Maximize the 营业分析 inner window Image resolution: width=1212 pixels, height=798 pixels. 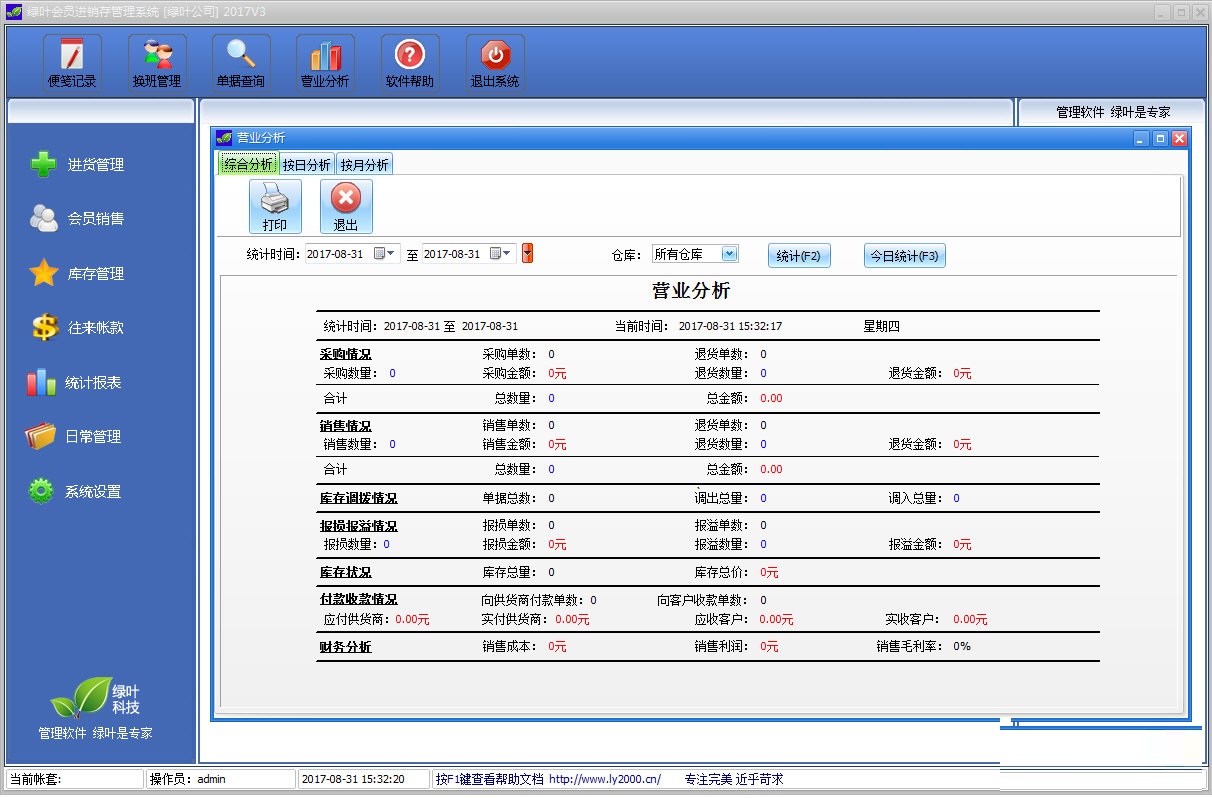click(1160, 139)
